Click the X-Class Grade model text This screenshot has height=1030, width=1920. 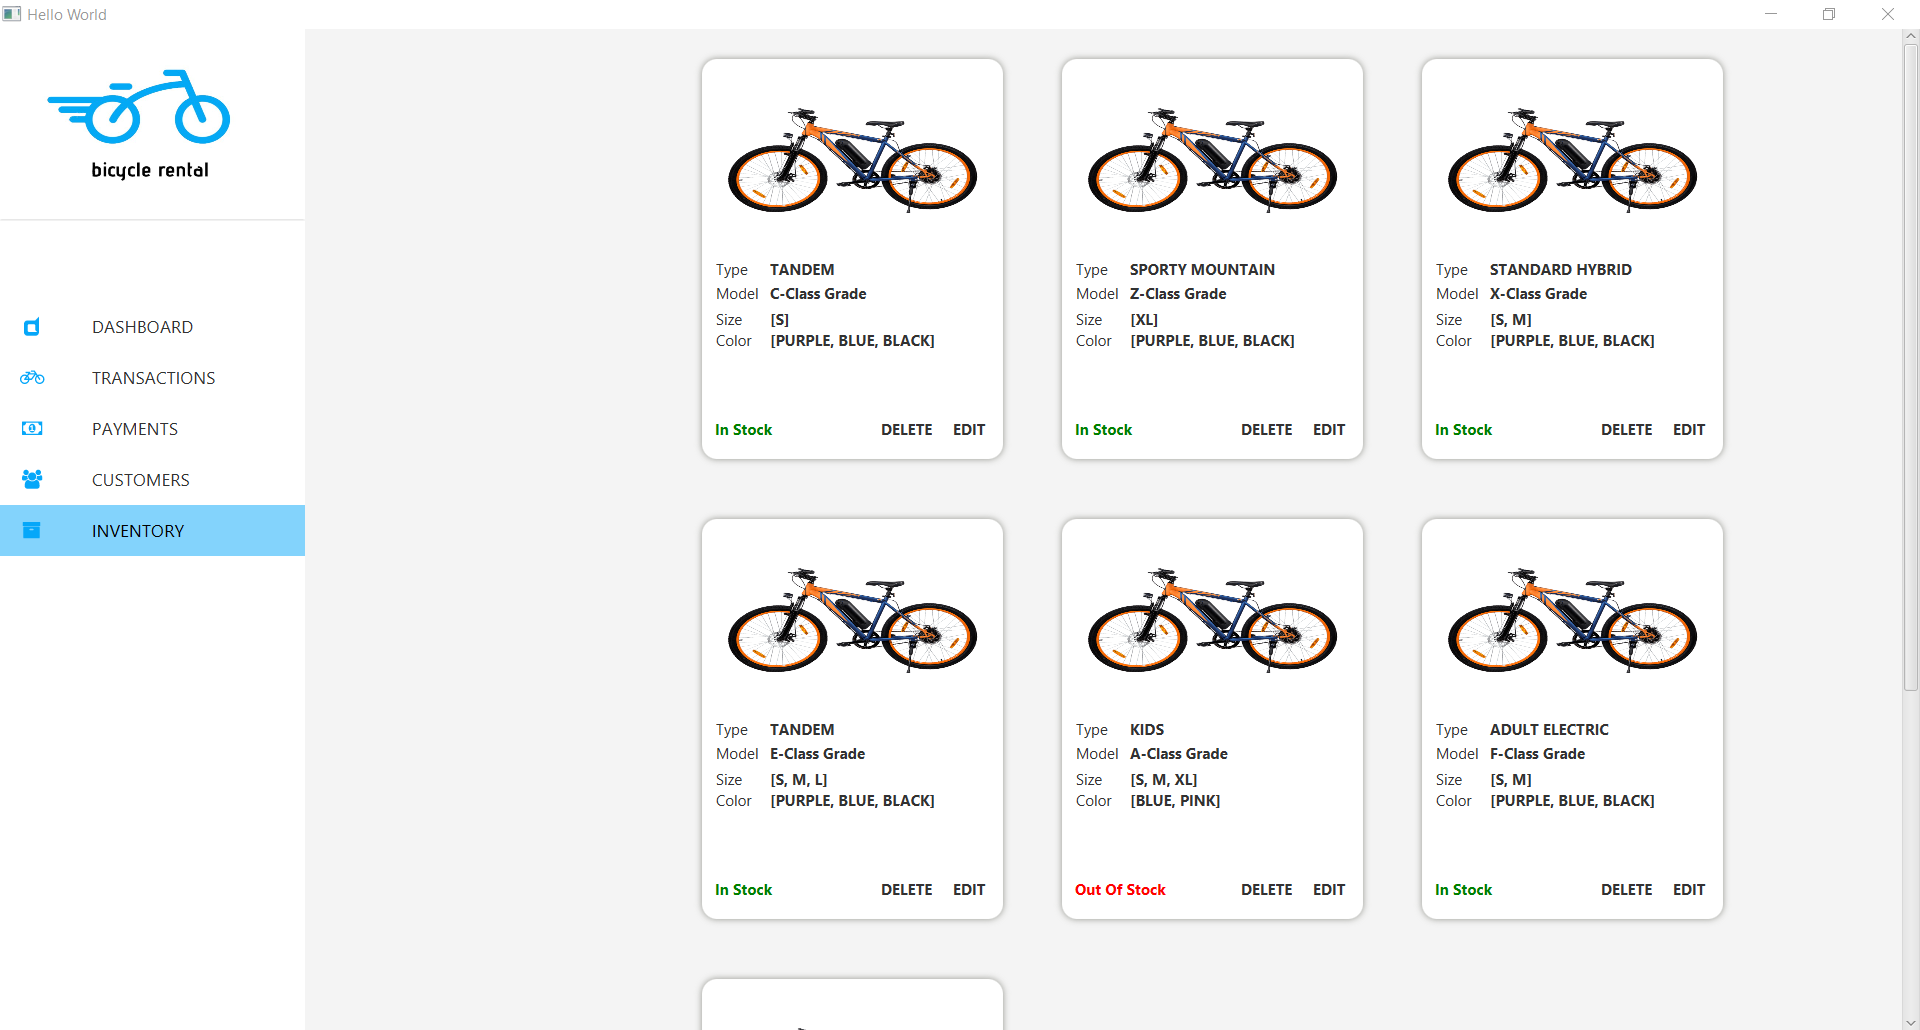click(x=1538, y=294)
